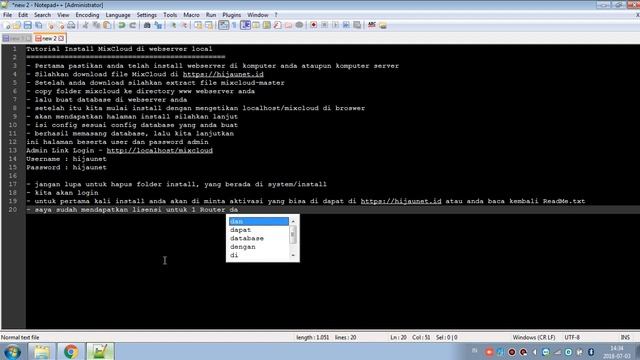Click the taskbar clock
This screenshot has height=360, width=640.
tap(617, 352)
